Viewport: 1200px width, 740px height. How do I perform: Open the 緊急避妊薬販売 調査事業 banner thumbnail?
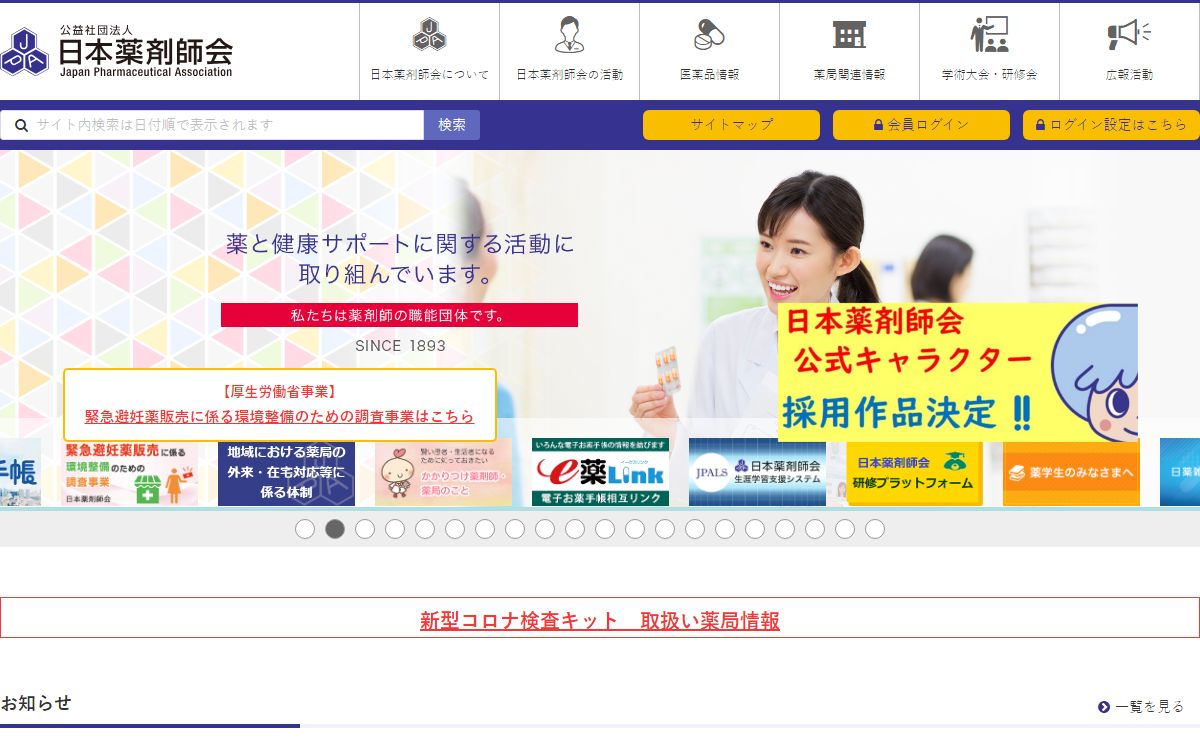[129, 472]
